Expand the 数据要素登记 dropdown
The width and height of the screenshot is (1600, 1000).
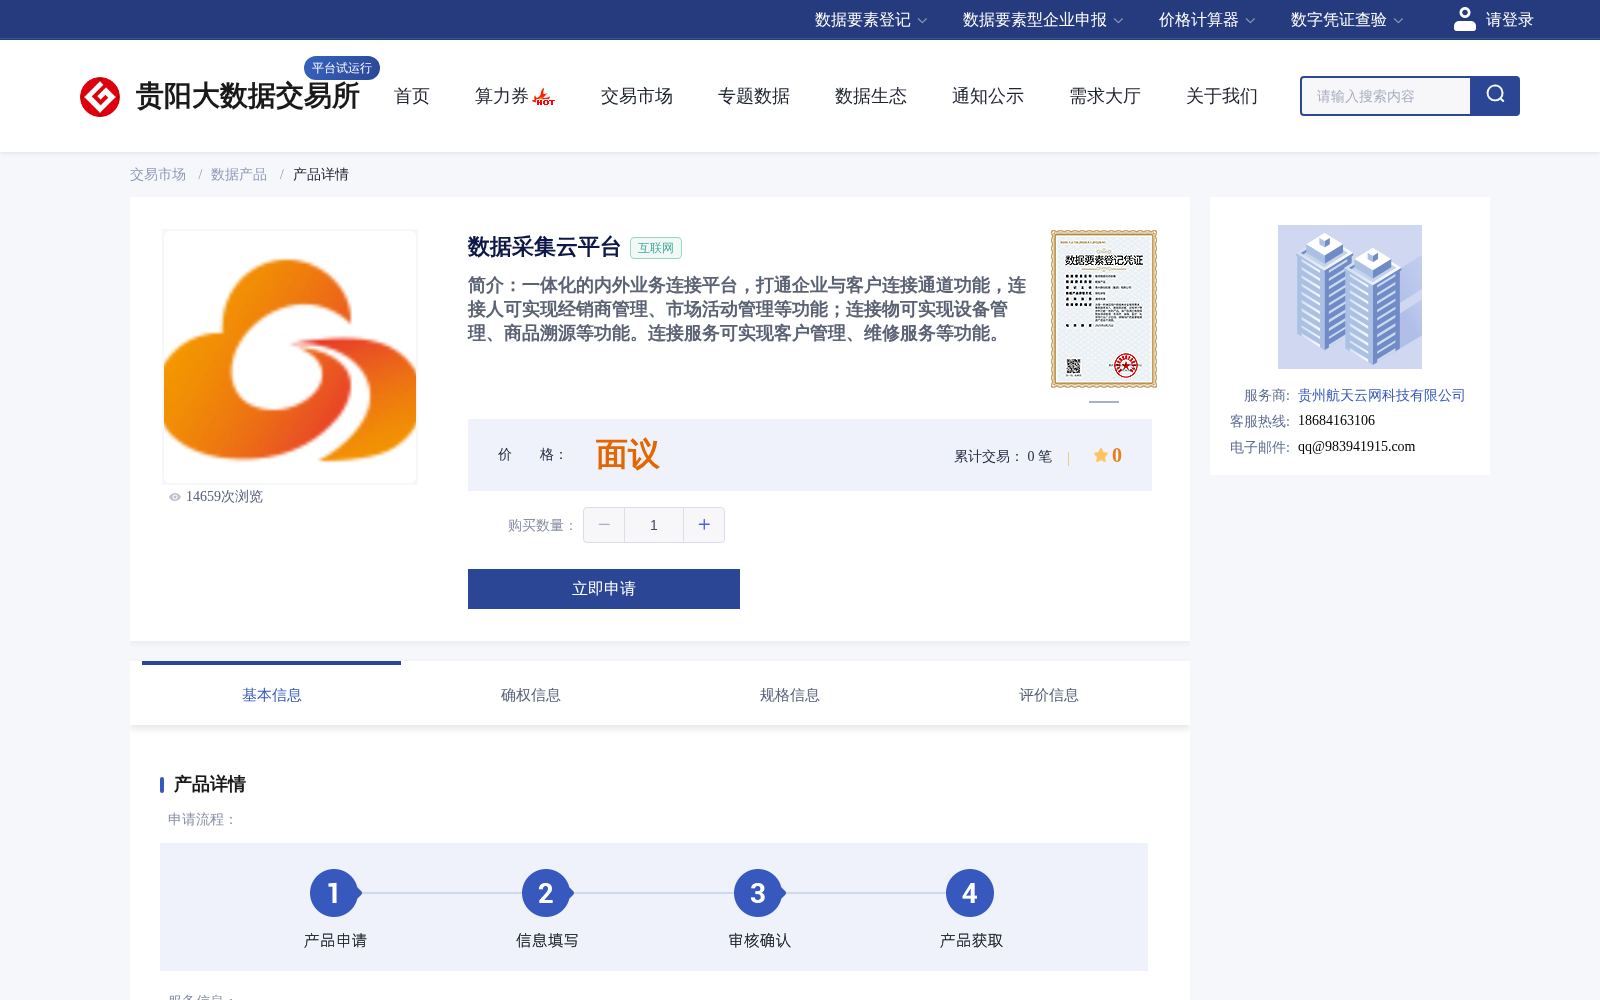click(x=871, y=20)
